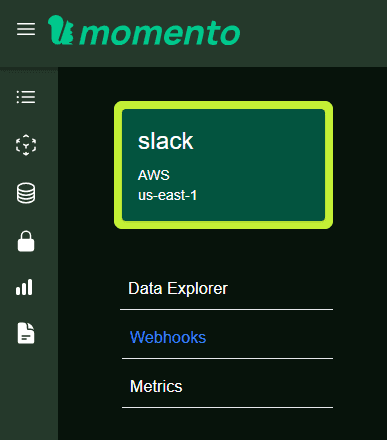Open the cube scan icon in sidebar
387x440 pixels.
[26, 145]
